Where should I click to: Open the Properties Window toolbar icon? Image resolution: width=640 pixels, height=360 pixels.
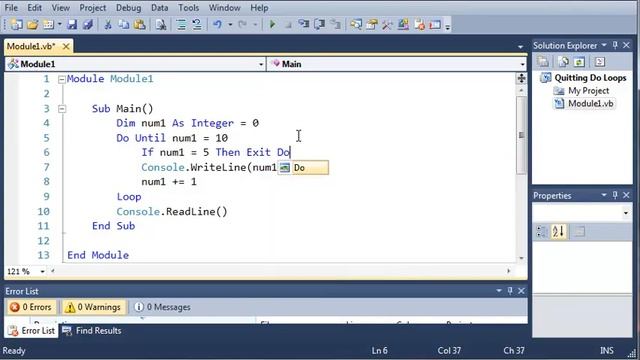tap(372, 25)
